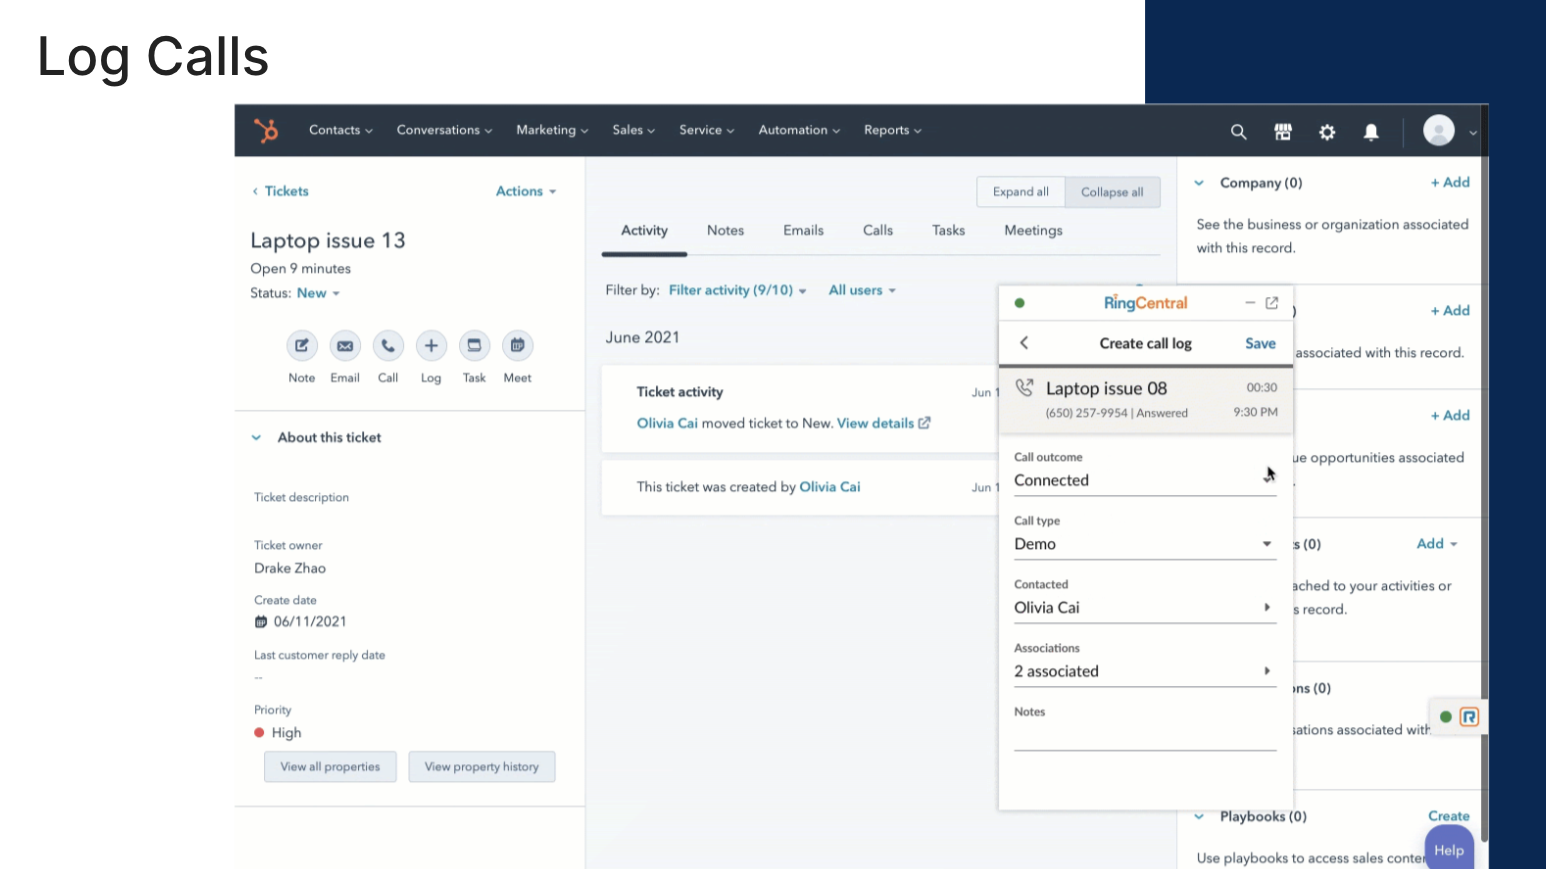
Task: Open the search magnifier icon
Action: tap(1238, 131)
